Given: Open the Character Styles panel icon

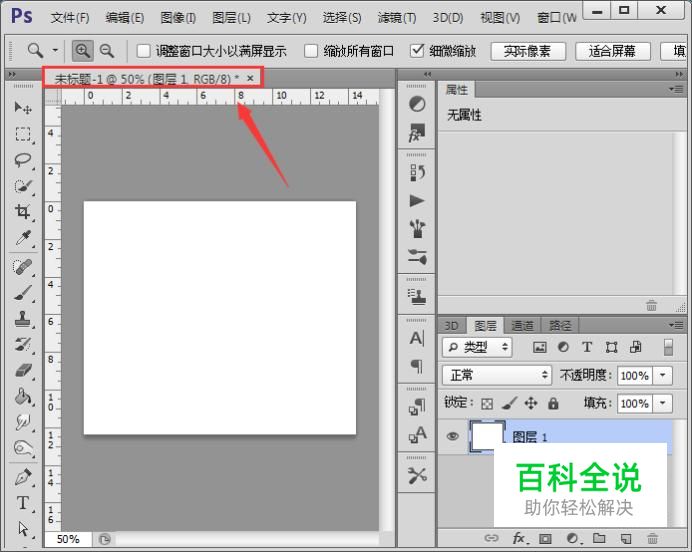Looking at the screenshot, I should [417, 435].
